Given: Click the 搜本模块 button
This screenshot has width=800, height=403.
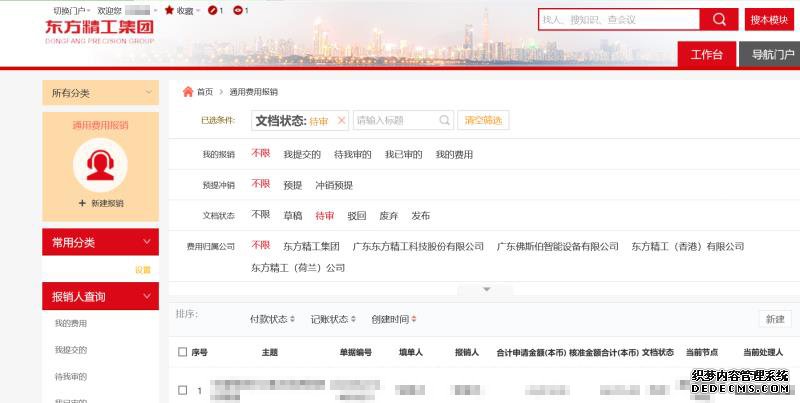Looking at the screenshot, I should pyautogui.click(x=769, y=19).
